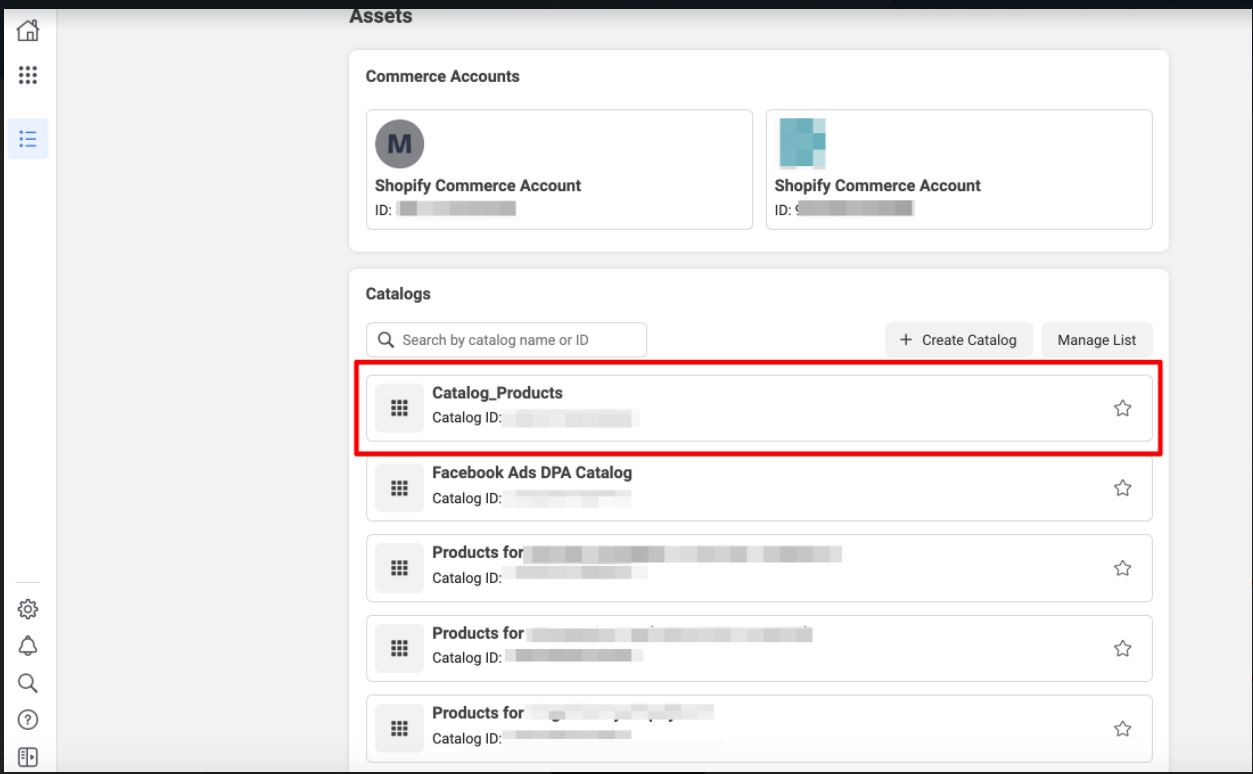The image size is (1253, 774).
Task: Click the Catalog_Products grid icon
Action: pos(399,408)
